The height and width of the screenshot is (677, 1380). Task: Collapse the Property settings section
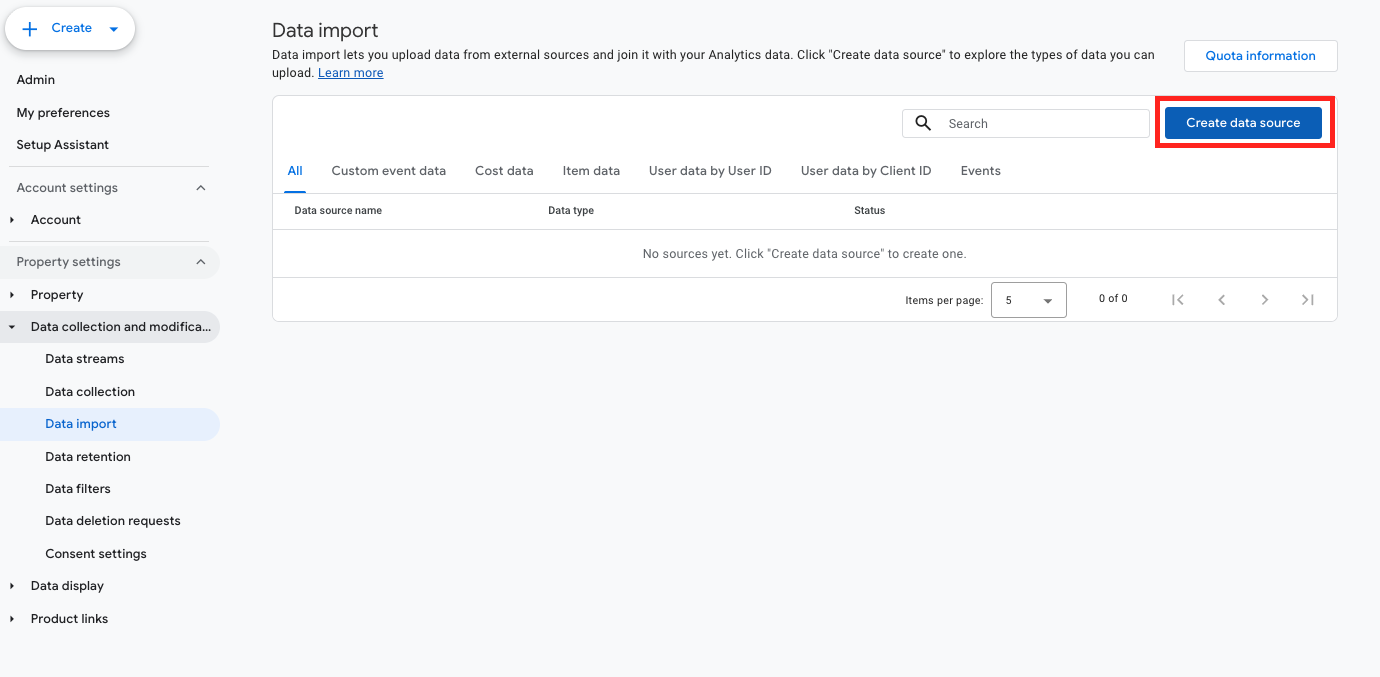[200, 262]
